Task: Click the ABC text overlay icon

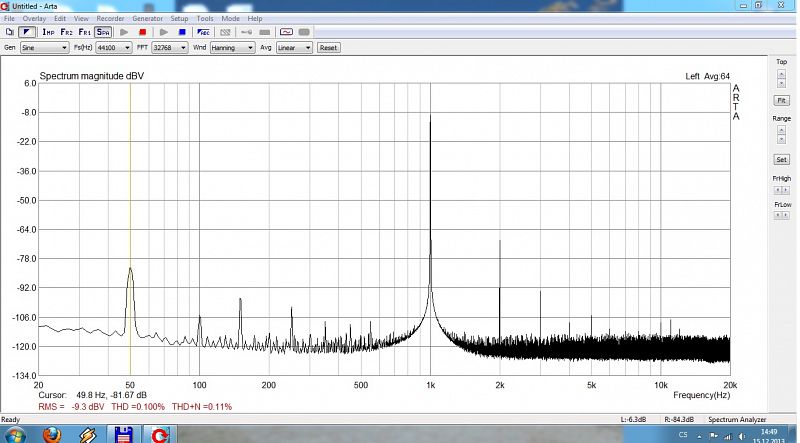Action: point(203,32)
